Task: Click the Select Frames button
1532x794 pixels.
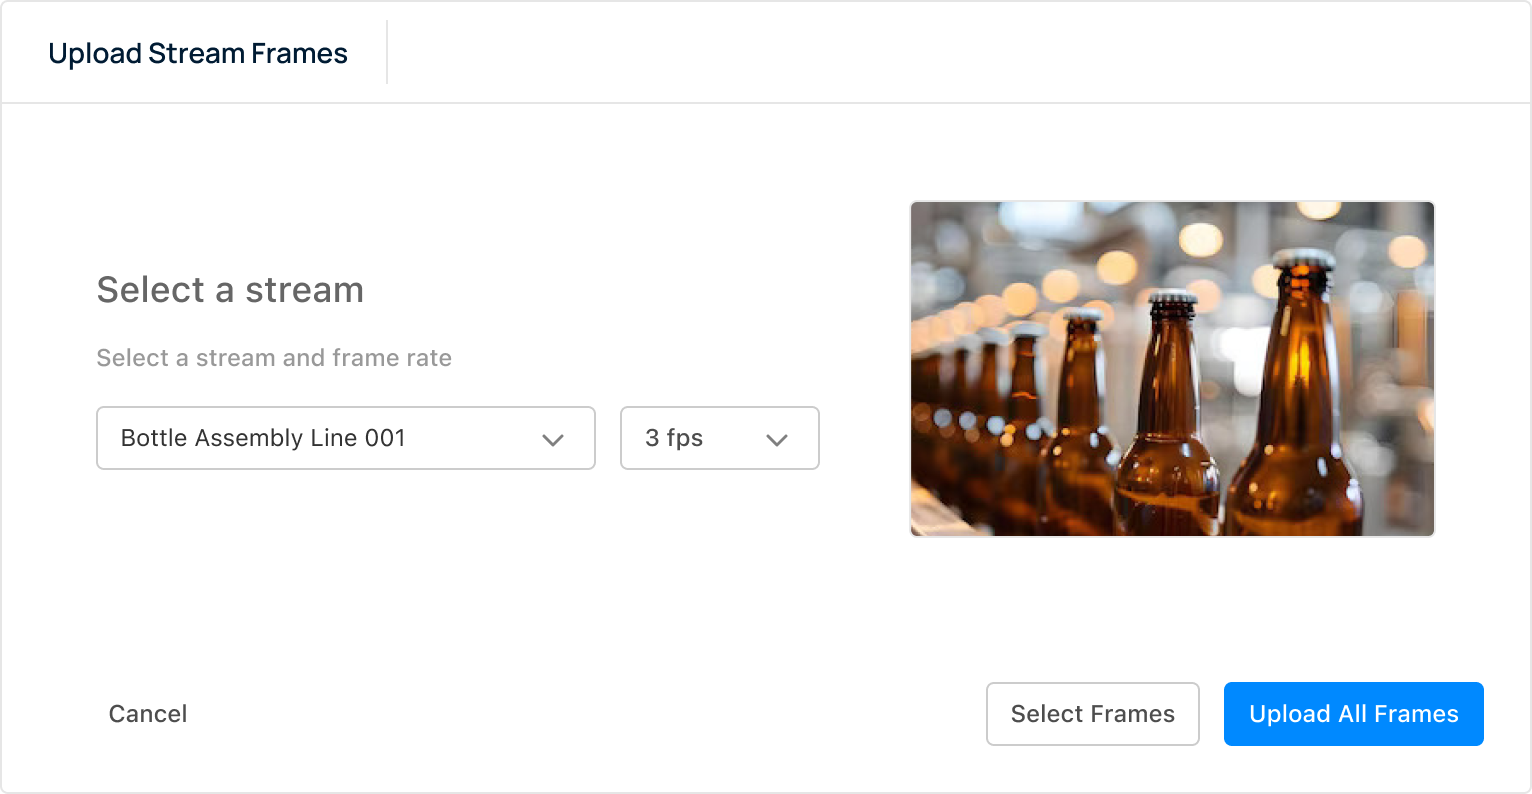Action: point(1092,714)
